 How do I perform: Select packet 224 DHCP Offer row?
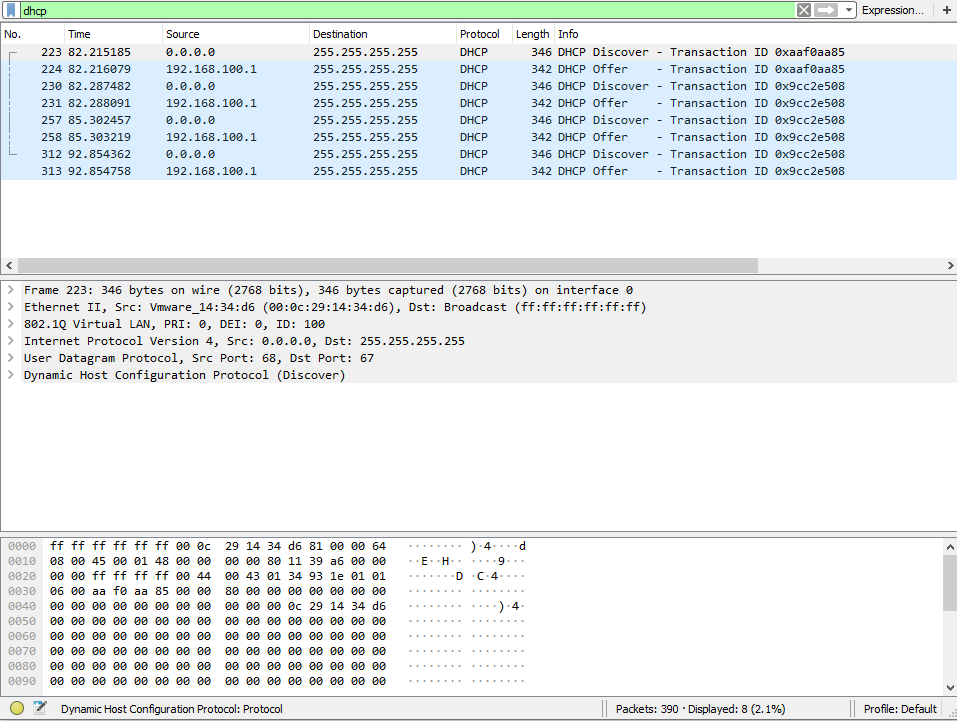400,69
